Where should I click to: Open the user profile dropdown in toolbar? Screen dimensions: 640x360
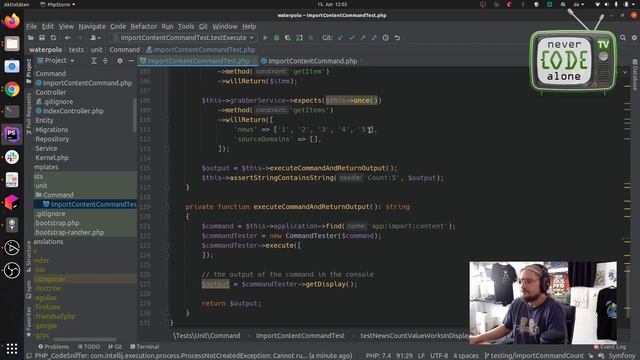[x=95, y=38]
